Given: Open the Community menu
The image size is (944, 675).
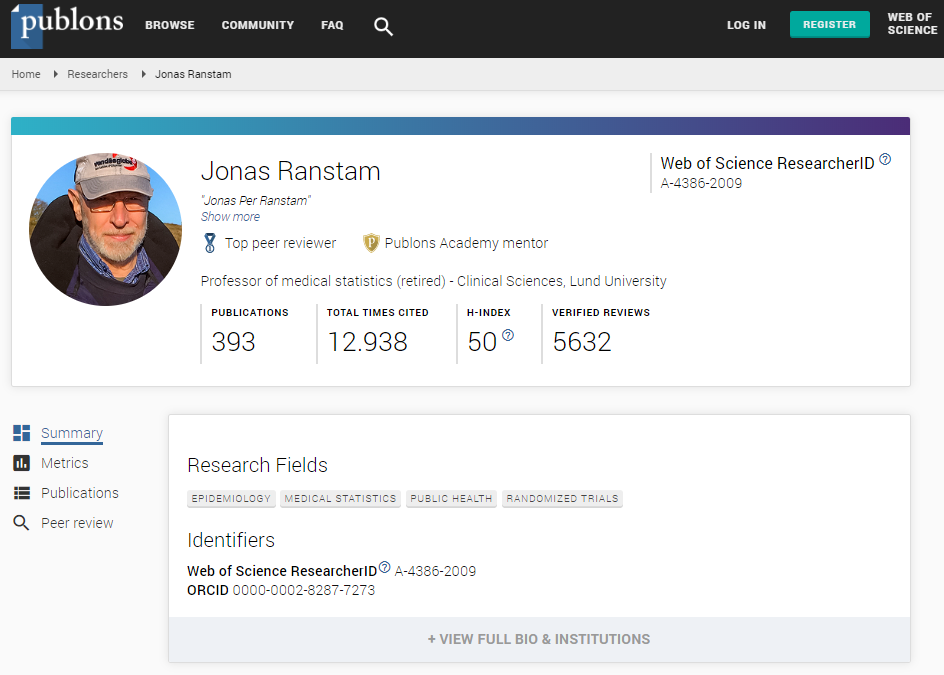Looking at the screenshot, I should pyautogui.click(x=258, y=25).
